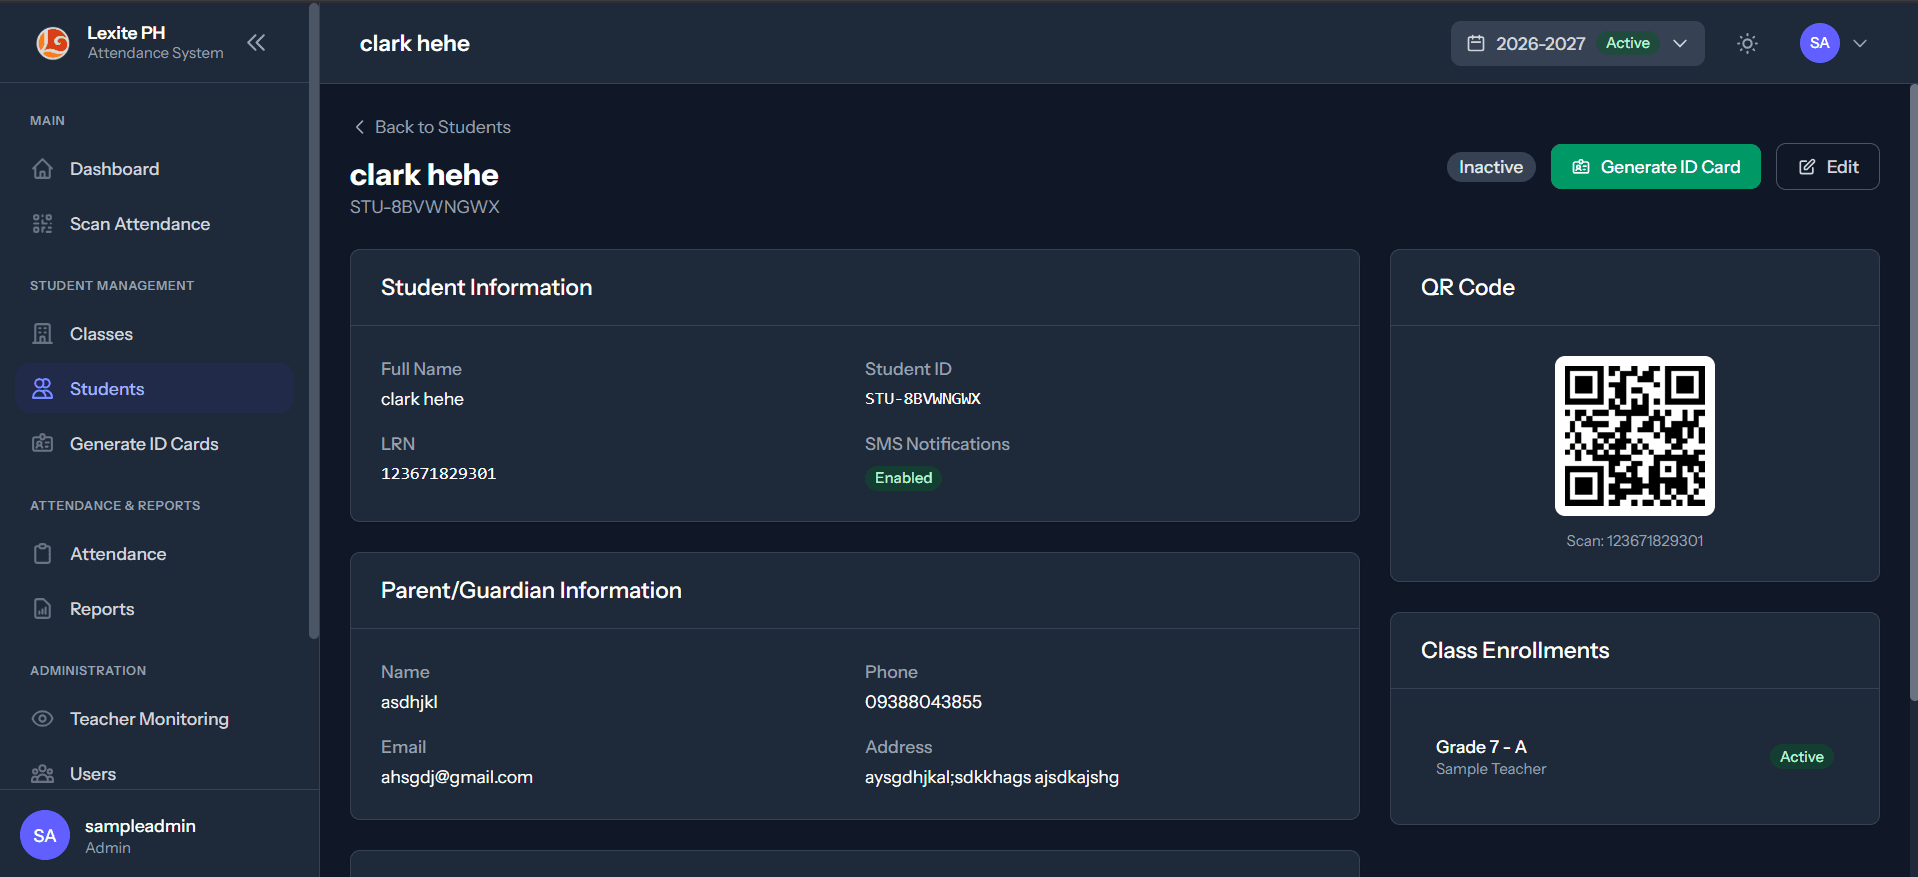This screenshot has width=1918, height=877.
Task: Open the Reports menu item
Action: [x=154, y=609]
